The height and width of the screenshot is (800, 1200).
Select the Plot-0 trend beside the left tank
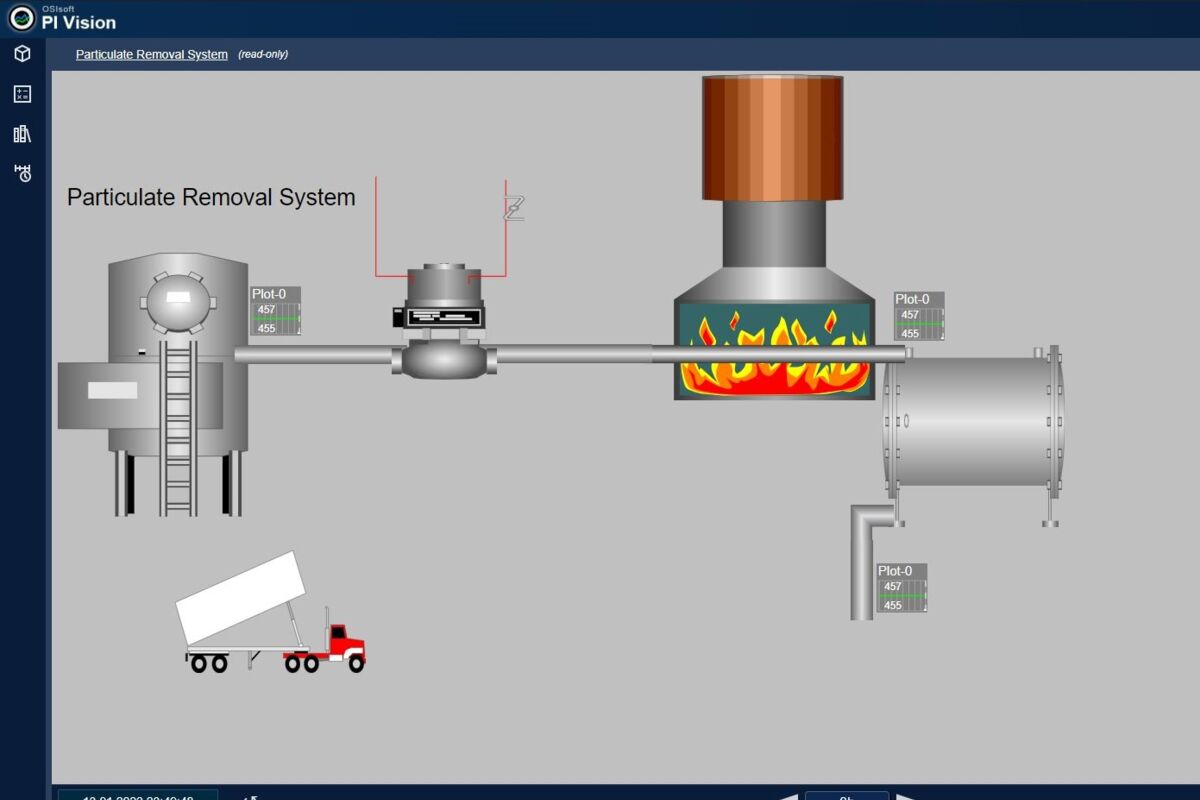click(276, 312)
